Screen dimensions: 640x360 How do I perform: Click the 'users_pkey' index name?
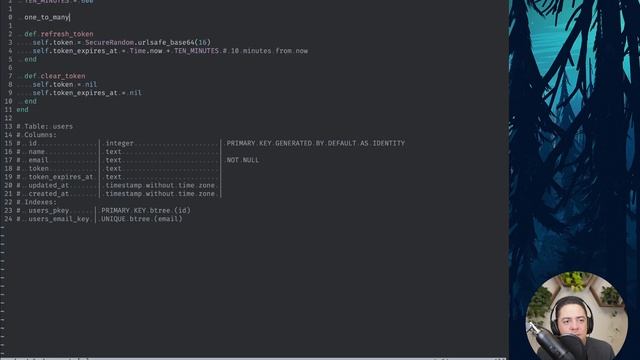(49, 211)
